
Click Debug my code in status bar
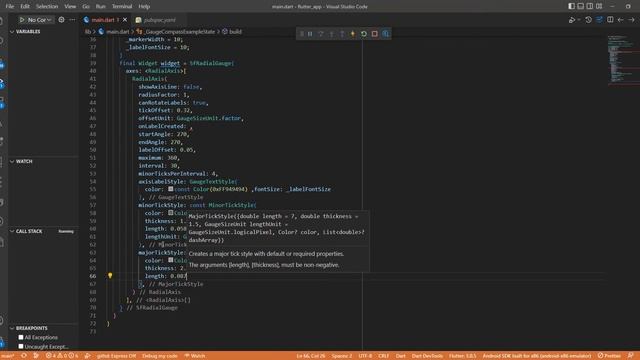click(160, 356)
